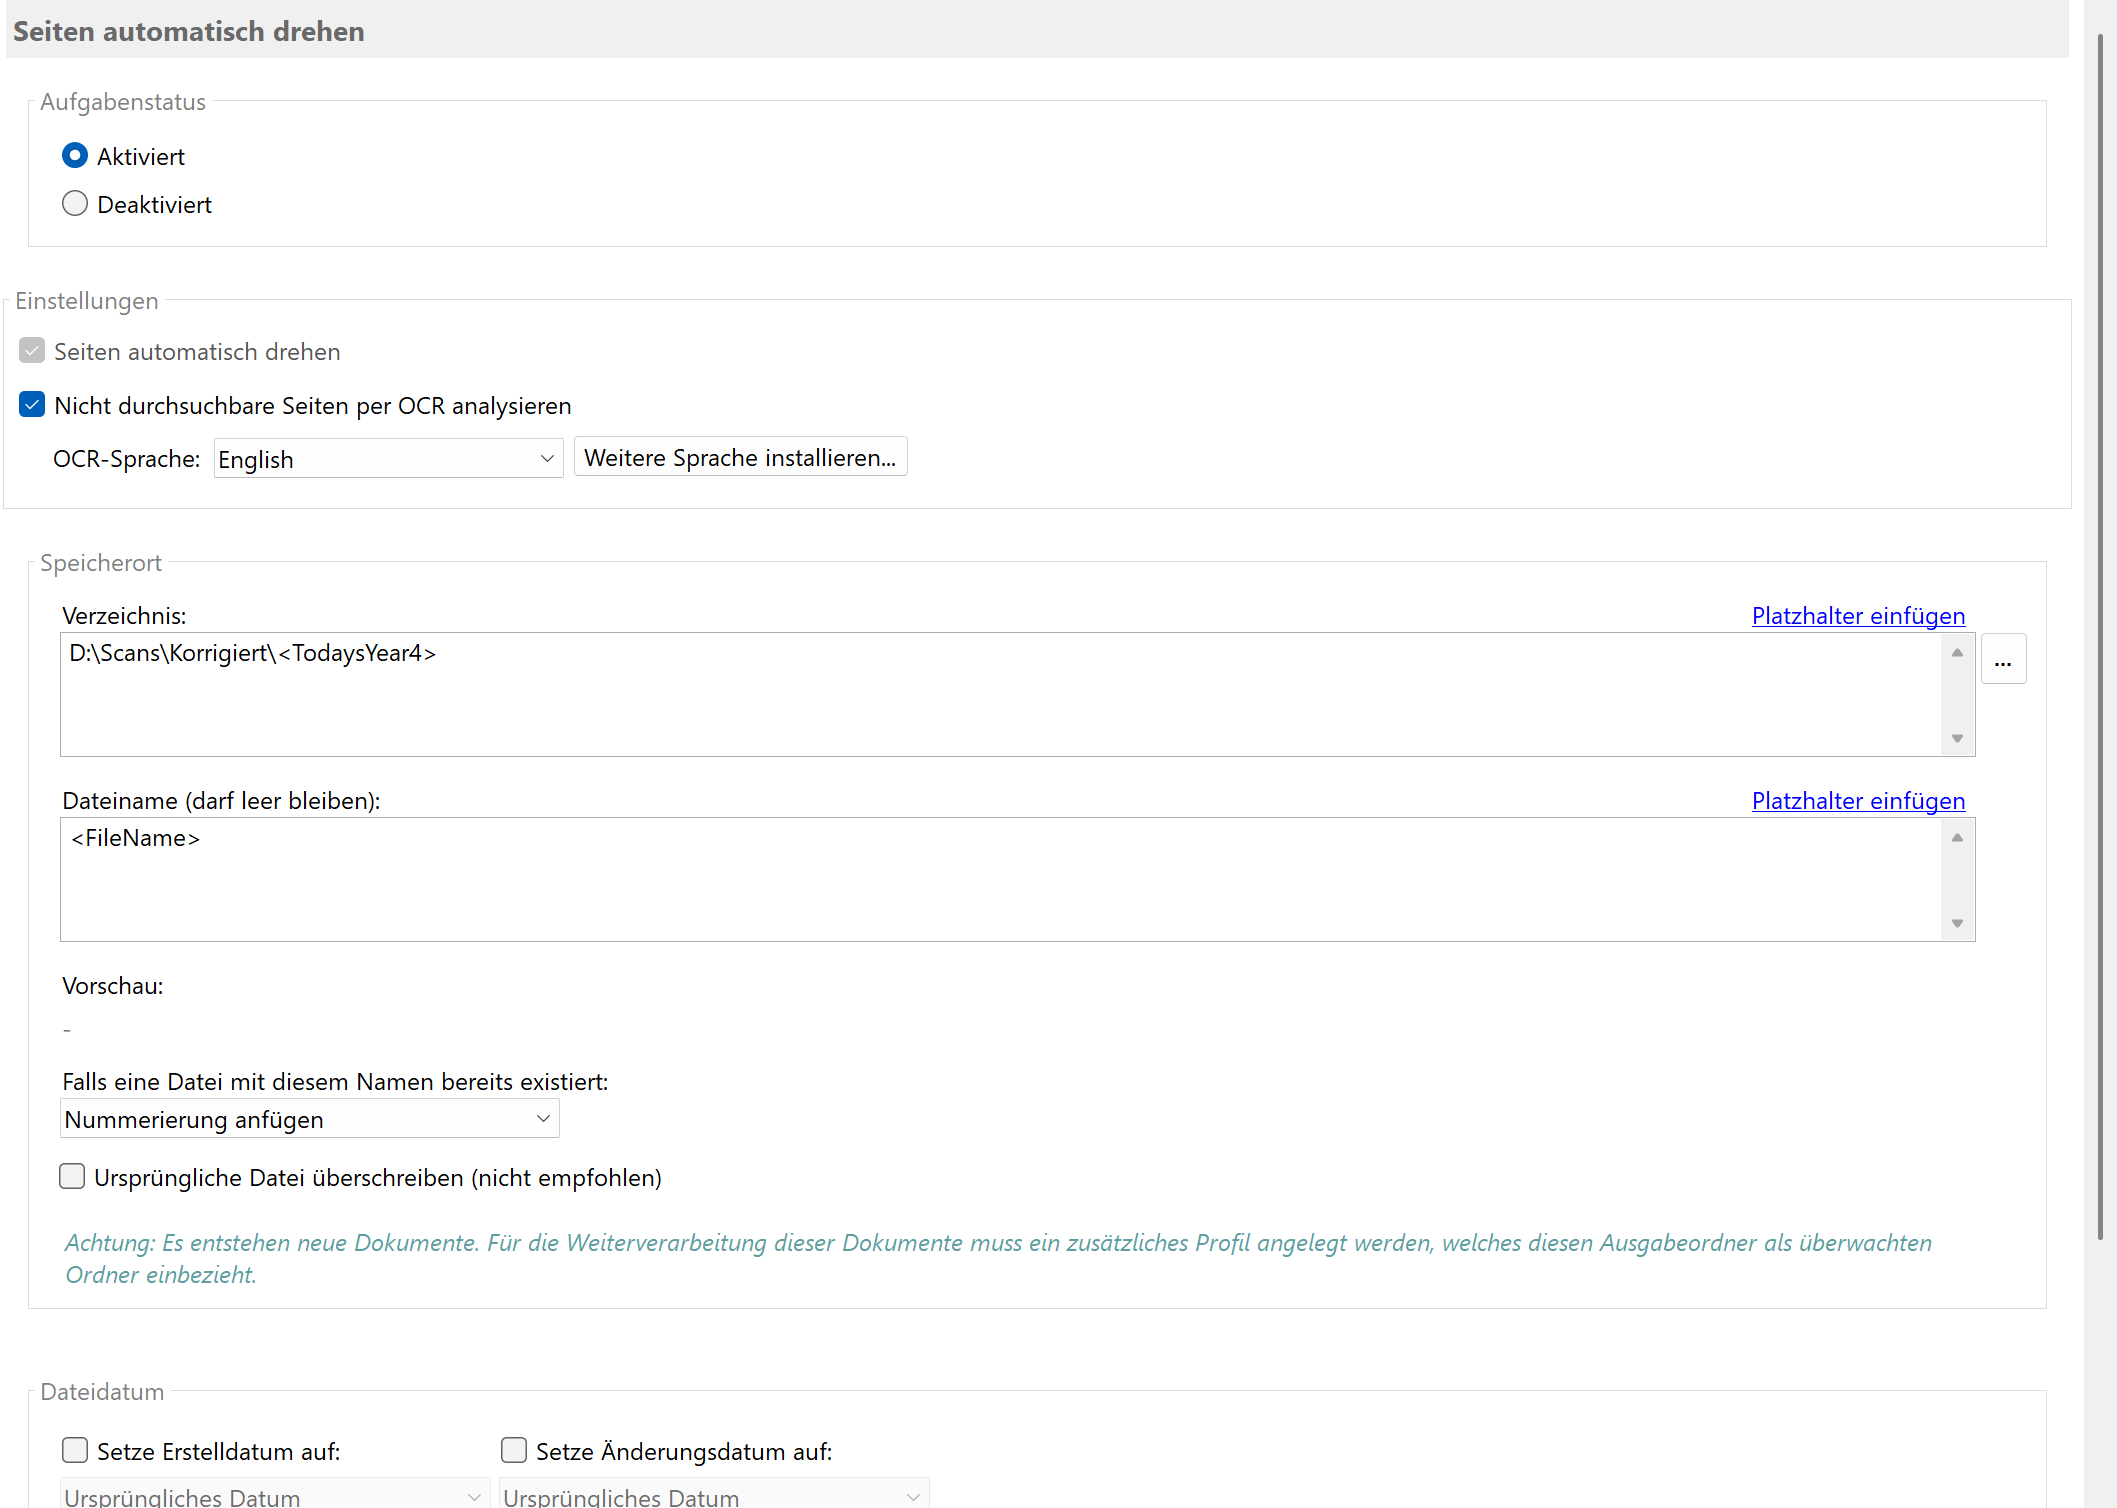2117x1508 pixels.
Task: Select the Deaktiviert radio button
Action: click(75, 204)
